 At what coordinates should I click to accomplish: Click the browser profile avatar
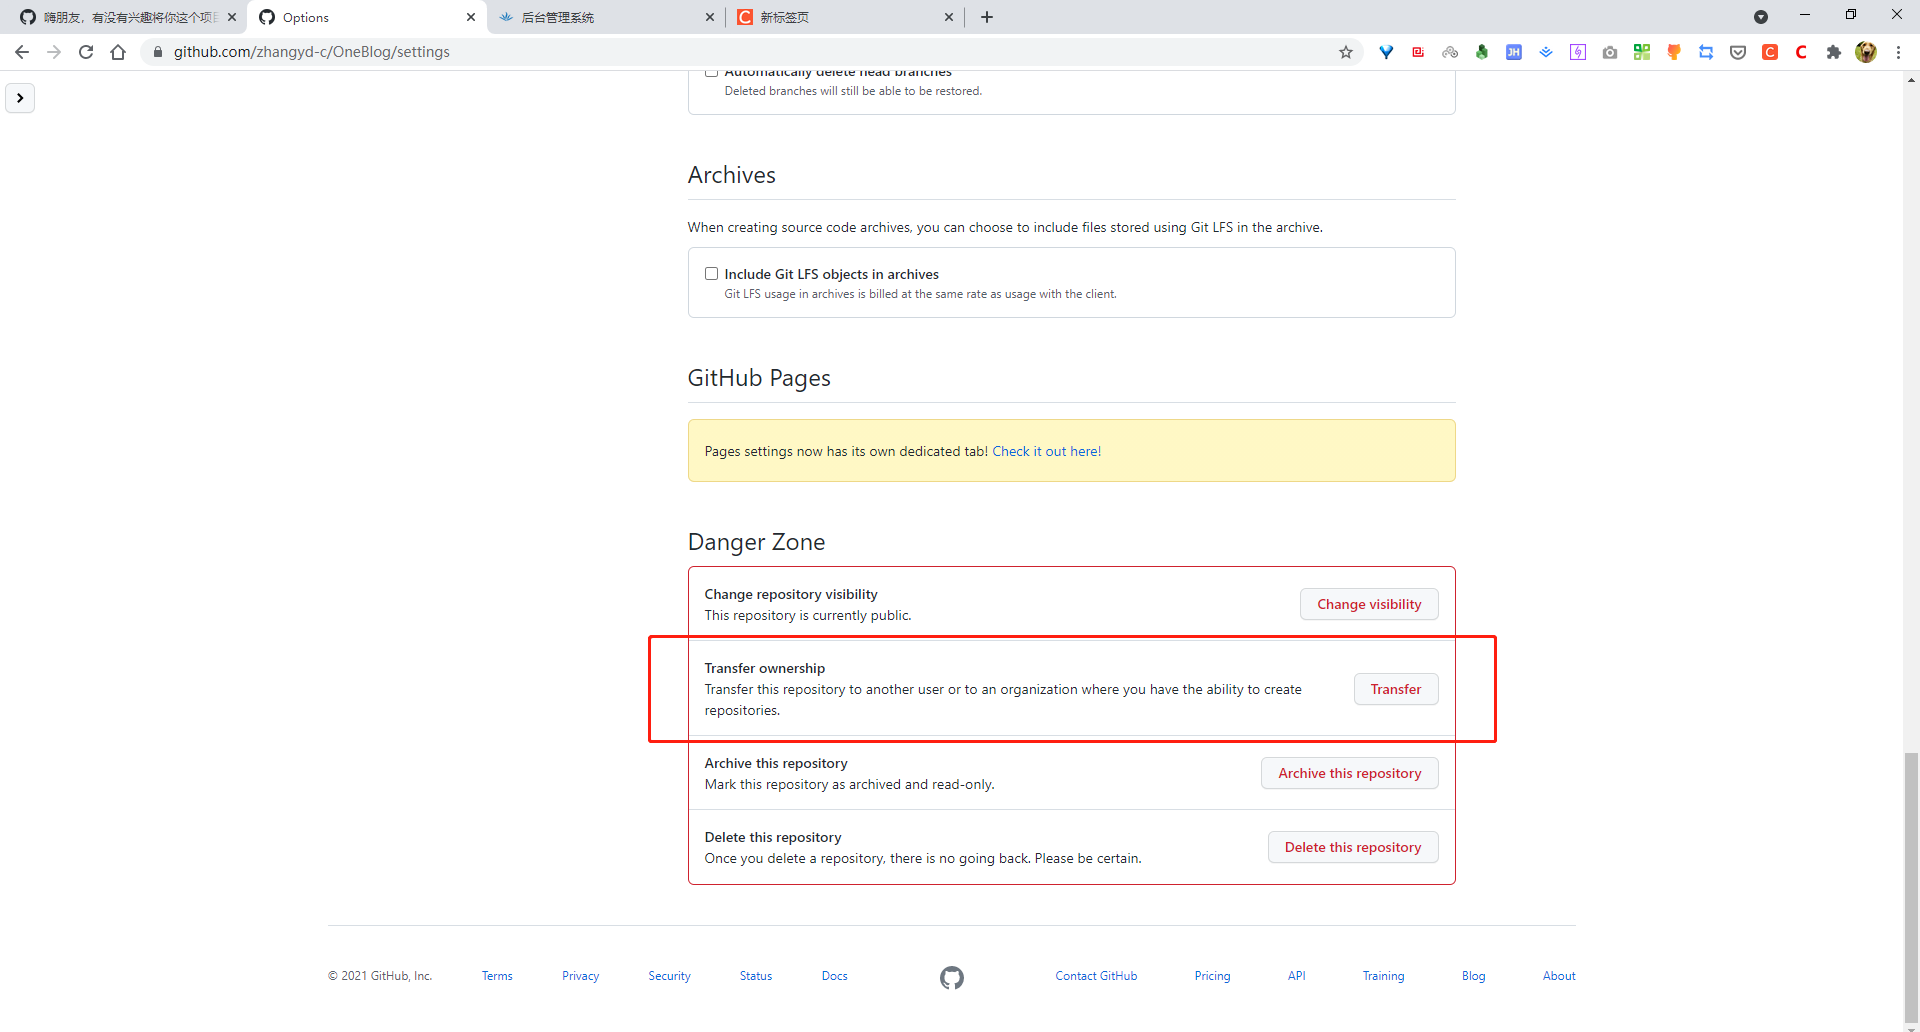tap(1866, 51)
